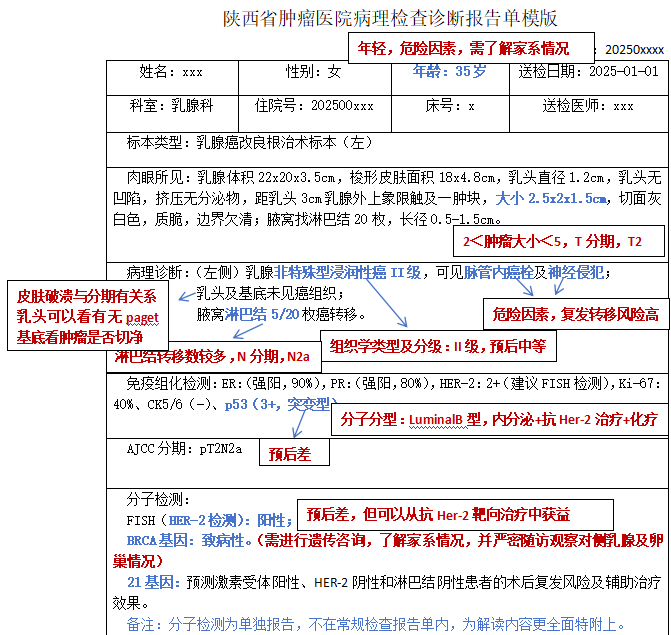The image size is (671, 635).
Task: Select the 淋巴结转移数较多 N分期 callout
Action: pos(214,356)
